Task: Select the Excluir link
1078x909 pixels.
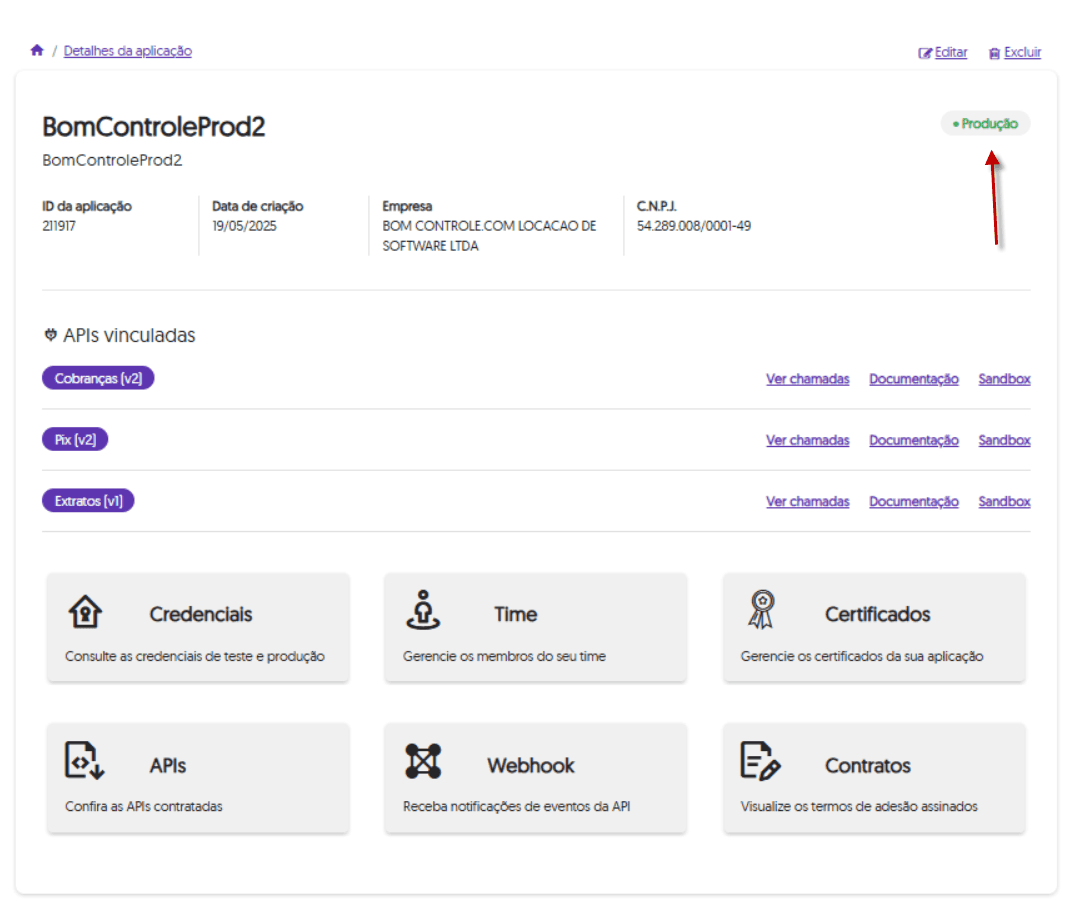Action: click(x=1022, y=52)
